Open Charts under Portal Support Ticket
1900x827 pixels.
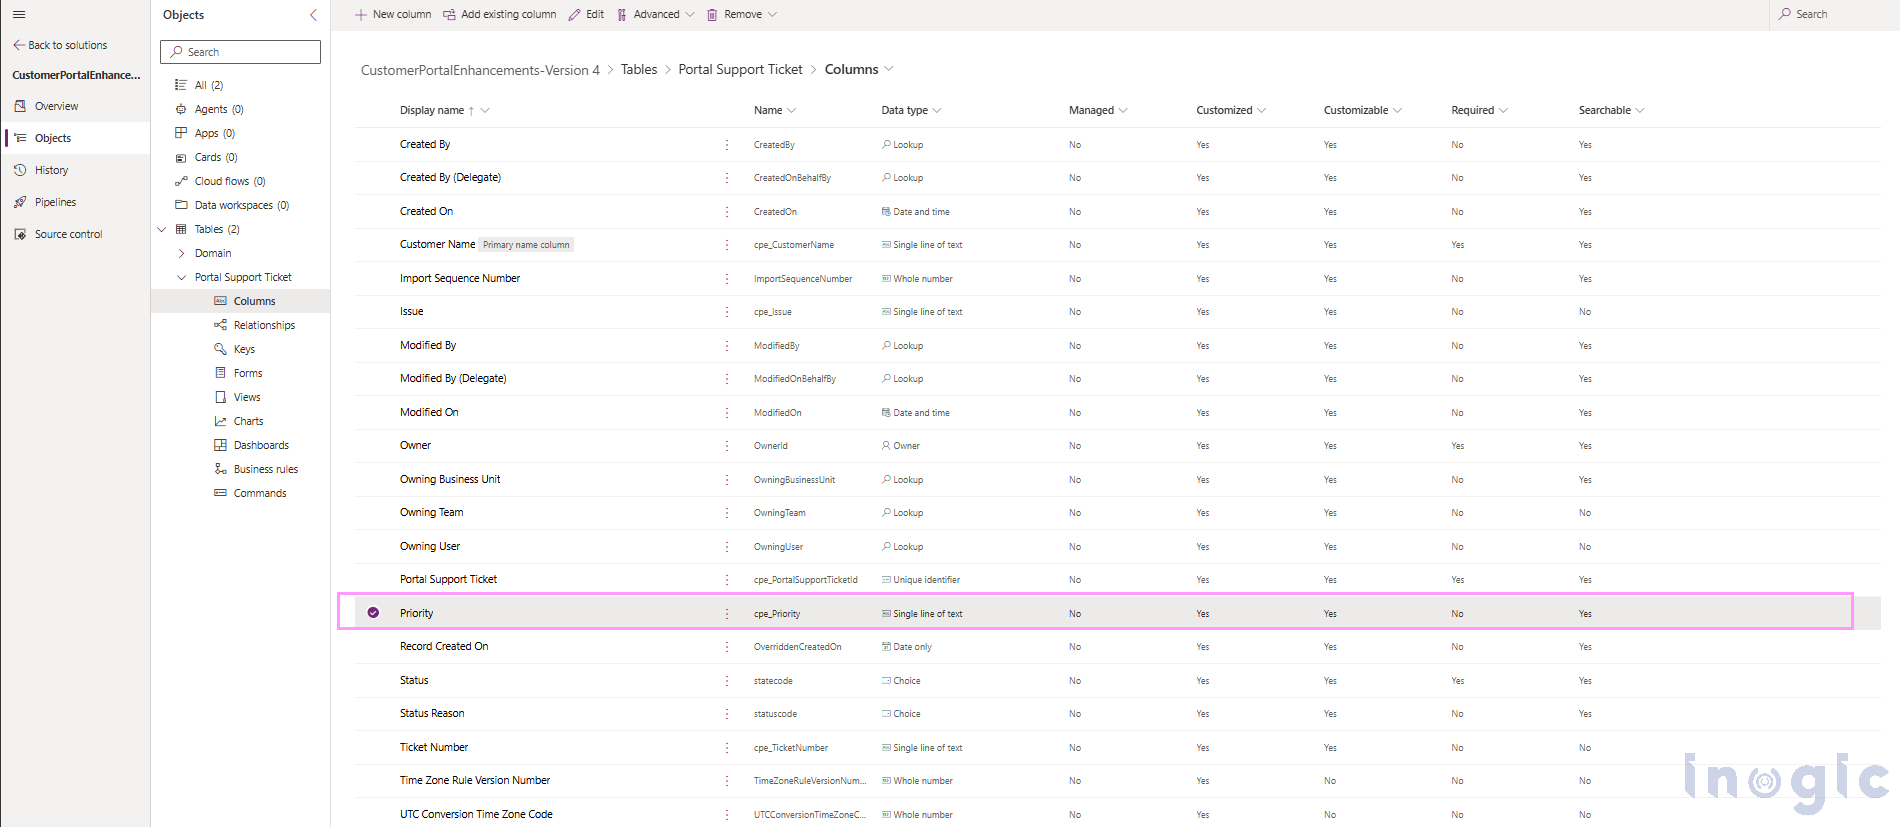(x=248, y=421)
